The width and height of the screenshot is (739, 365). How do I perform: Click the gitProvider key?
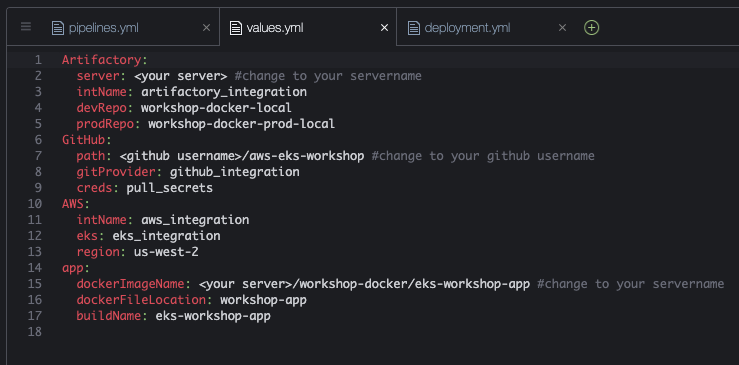(x=116, y=172)
